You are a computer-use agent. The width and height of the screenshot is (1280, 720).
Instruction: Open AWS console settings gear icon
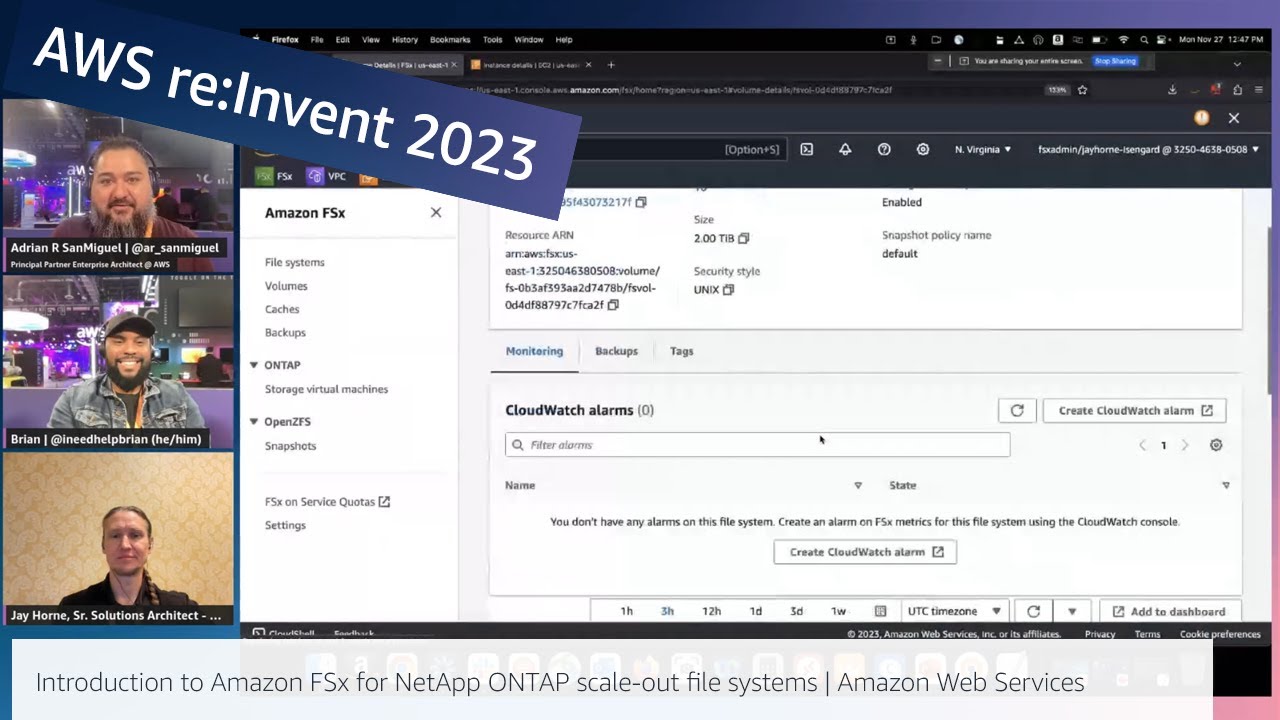tap(923, 149)
